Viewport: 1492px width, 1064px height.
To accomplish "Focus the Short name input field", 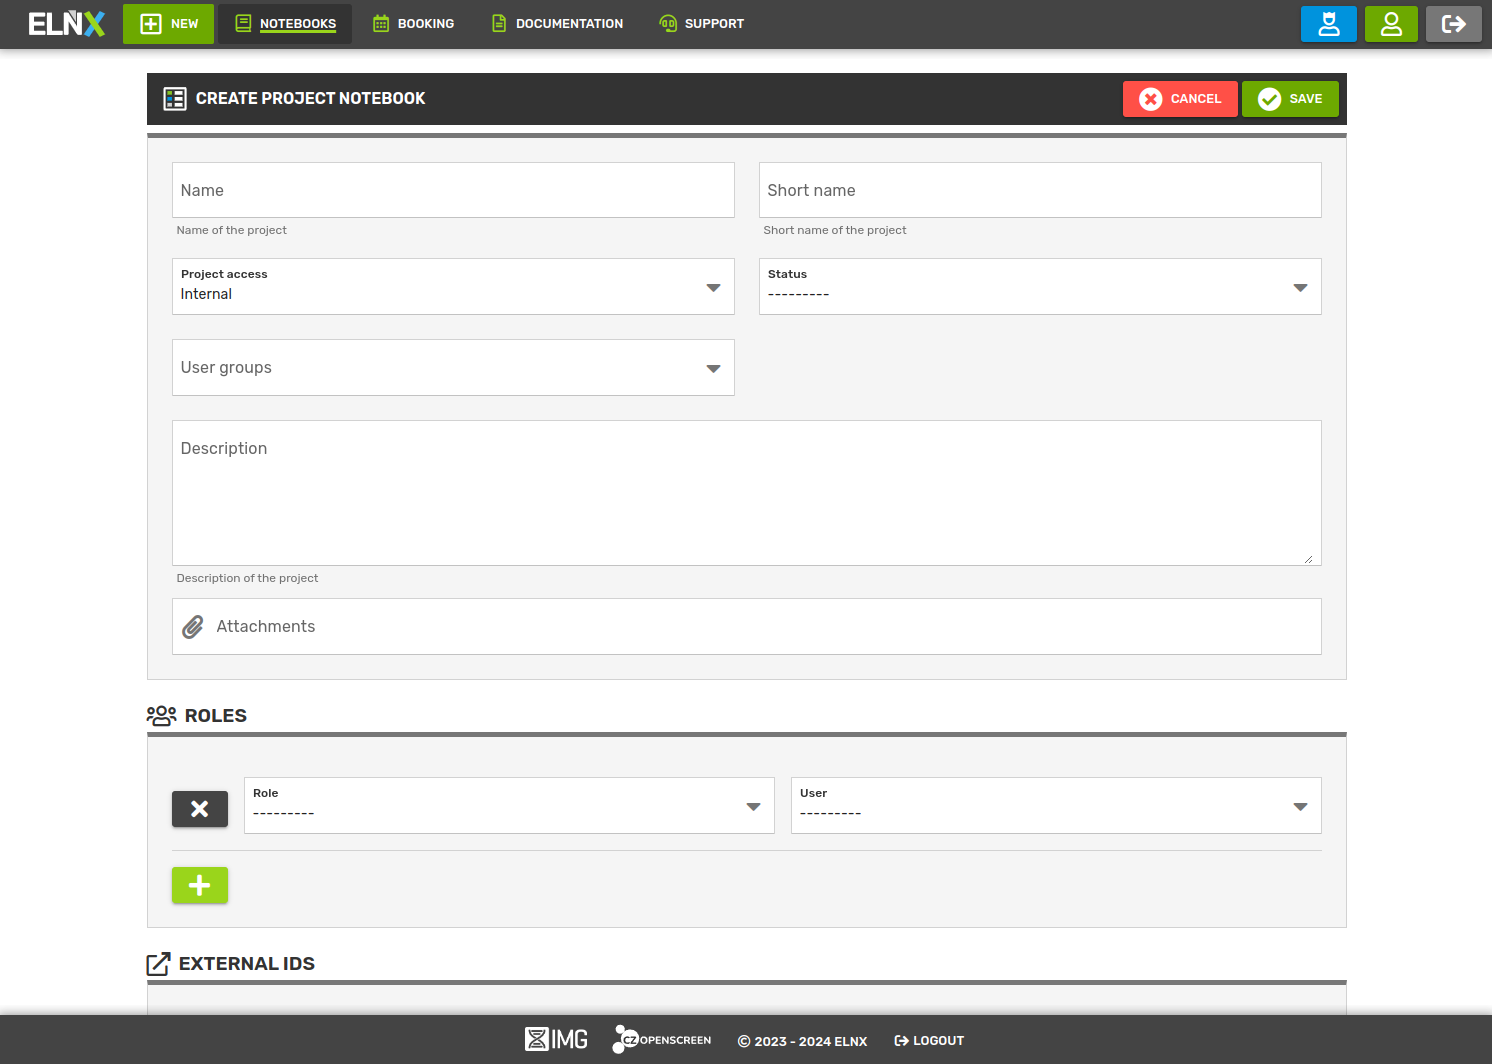I will pos(1040,190).
